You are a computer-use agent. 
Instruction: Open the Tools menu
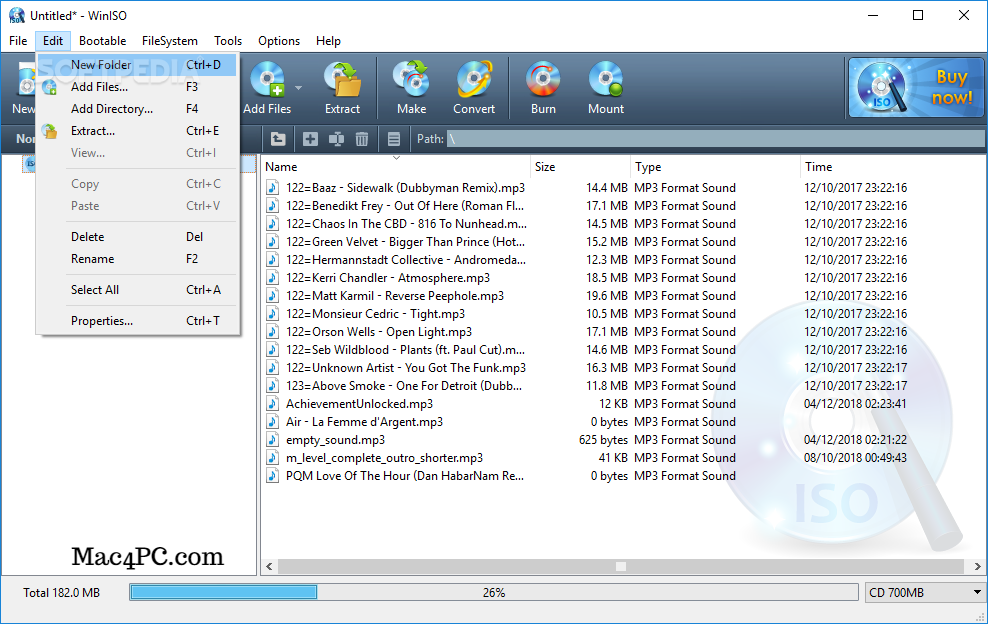click(228, 41)
